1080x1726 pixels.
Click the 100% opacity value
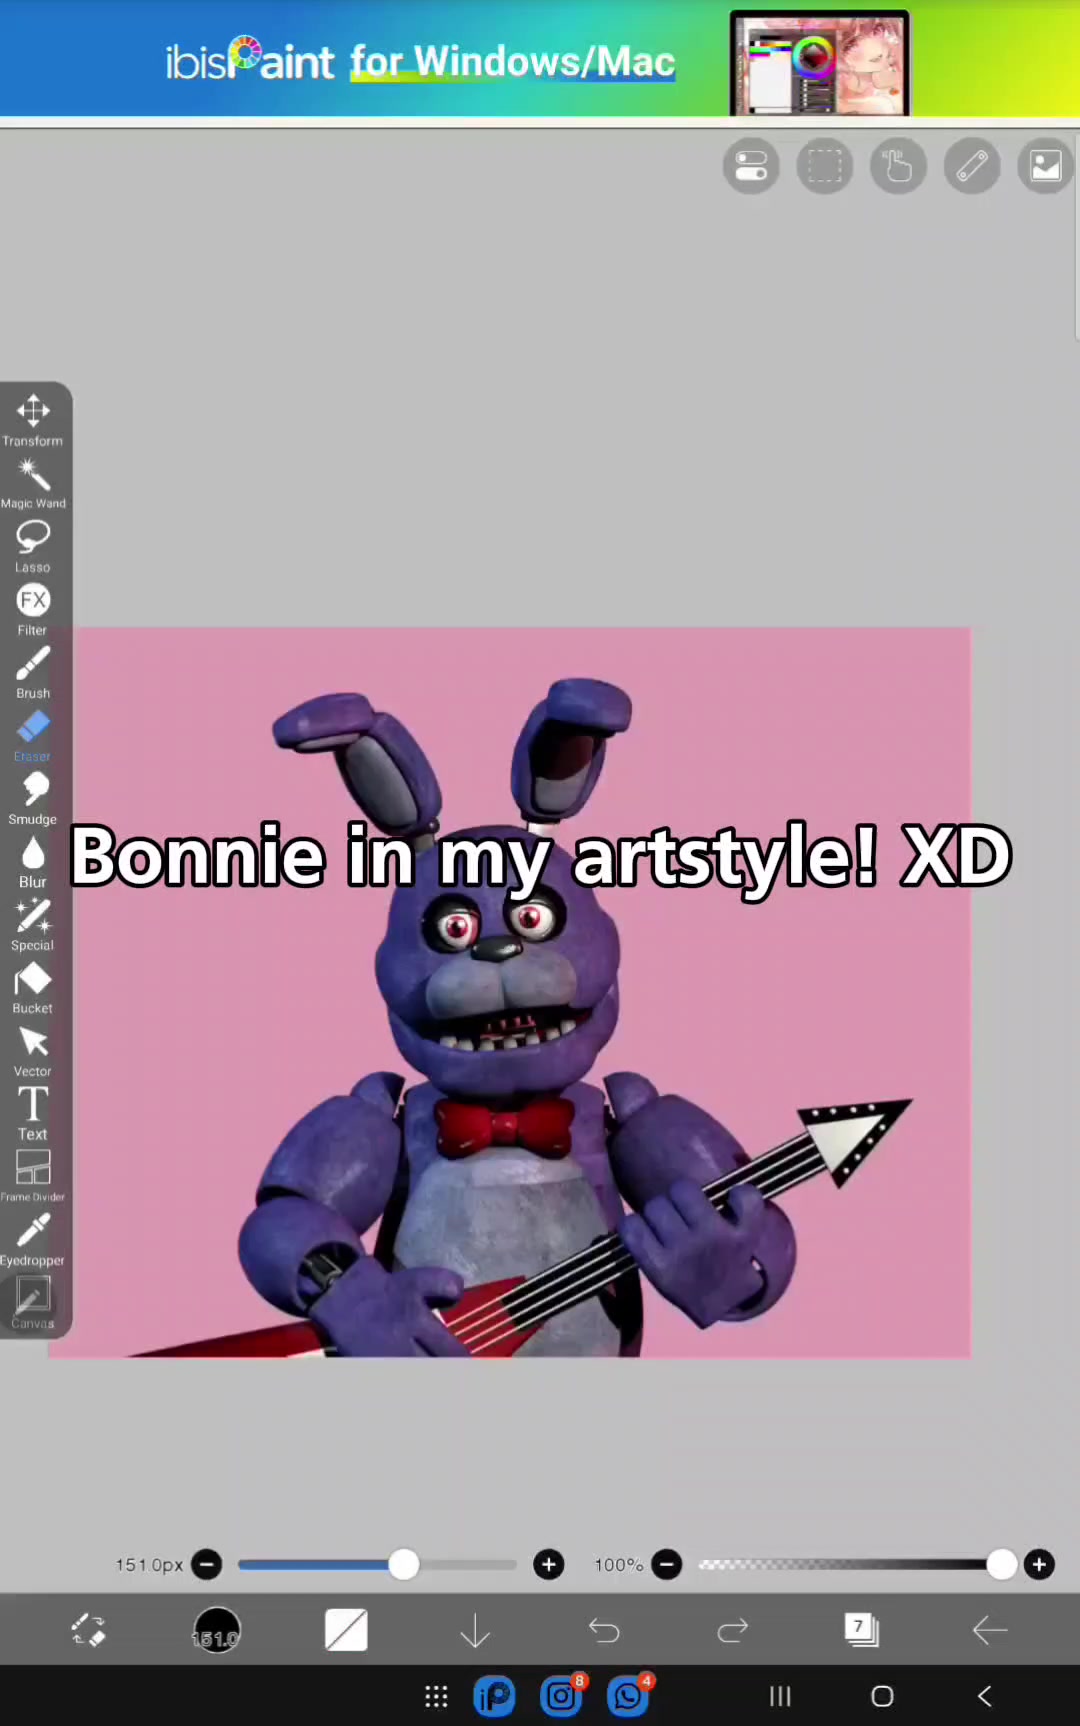click(618, 1565)
